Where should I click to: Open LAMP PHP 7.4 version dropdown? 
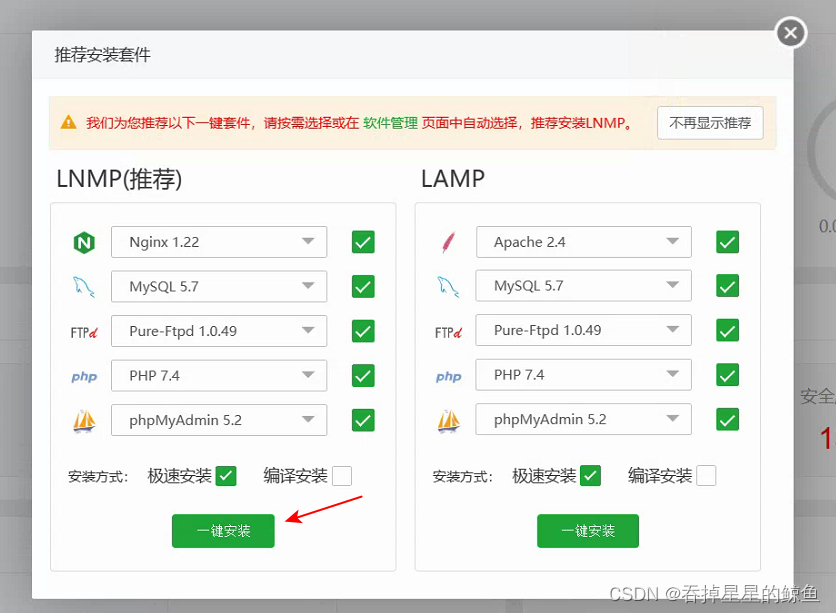(x=584, y=375)
